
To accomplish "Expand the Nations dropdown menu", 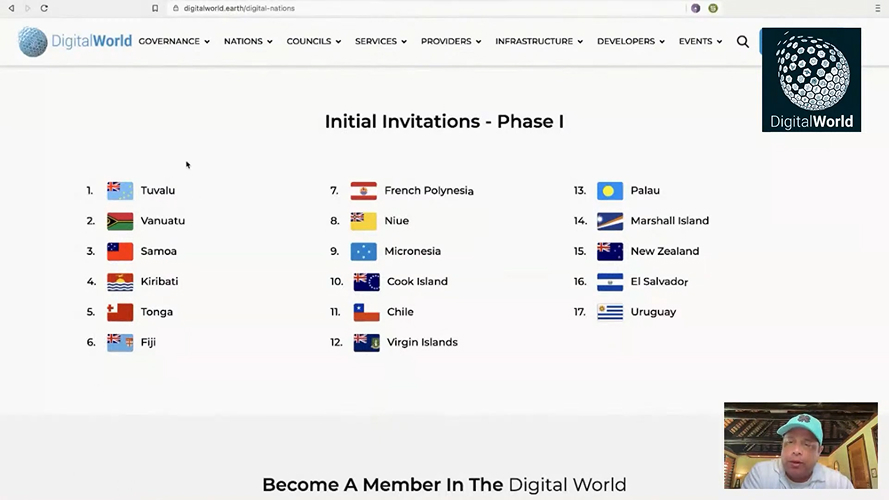I will point(248,42).
